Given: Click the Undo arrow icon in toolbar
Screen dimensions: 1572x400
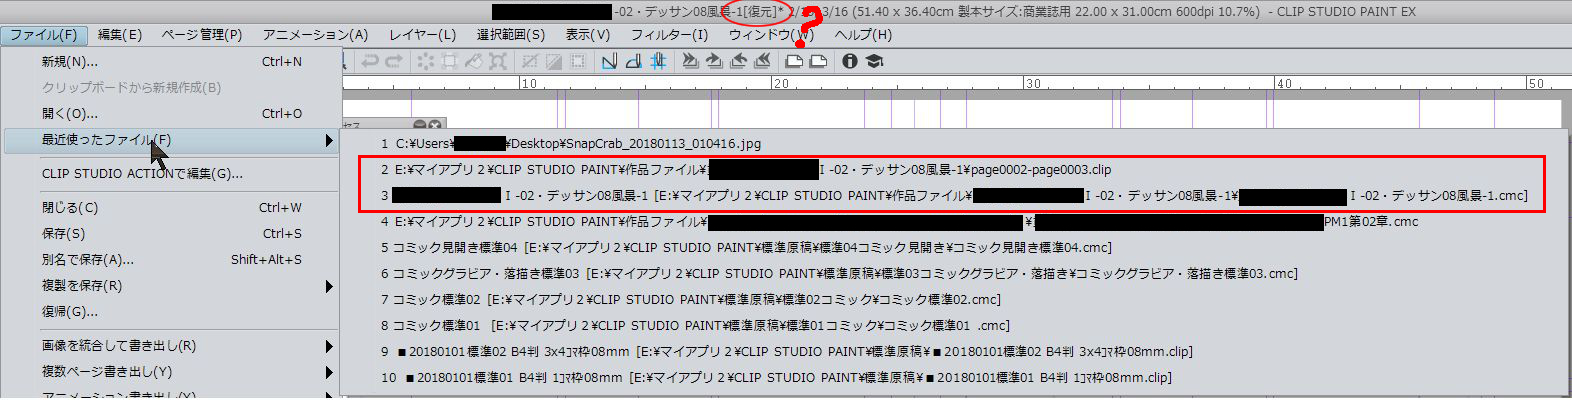Looking at the screenshot, I should (370, 61).
